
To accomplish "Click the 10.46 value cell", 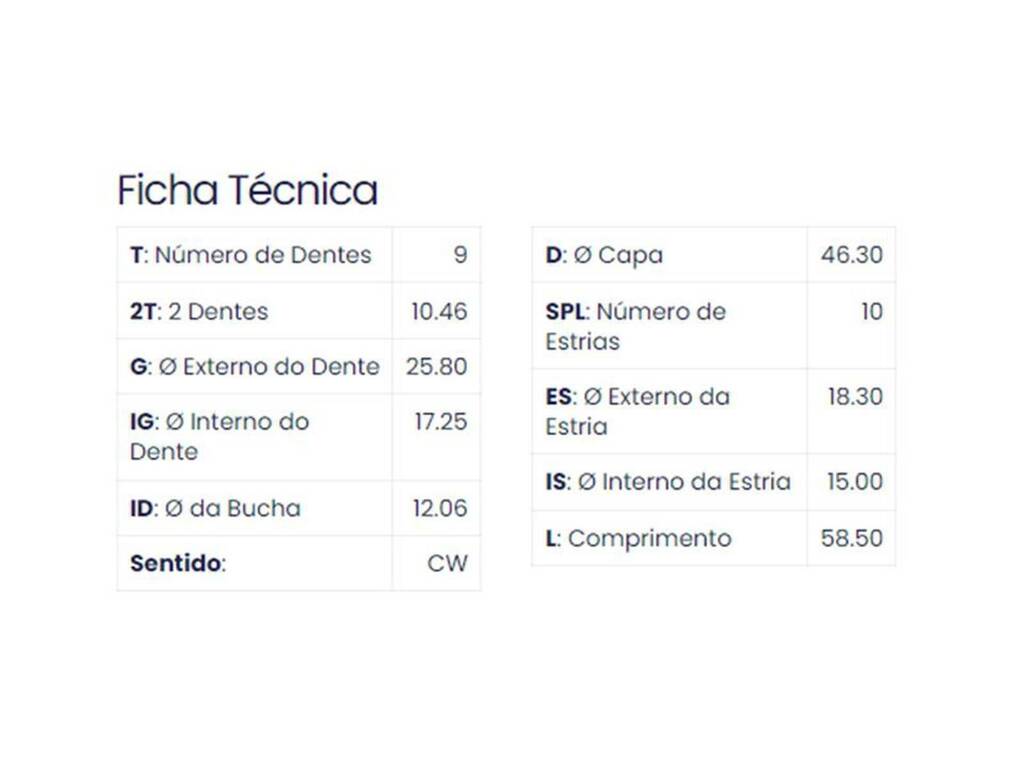I will coord(436,311).
